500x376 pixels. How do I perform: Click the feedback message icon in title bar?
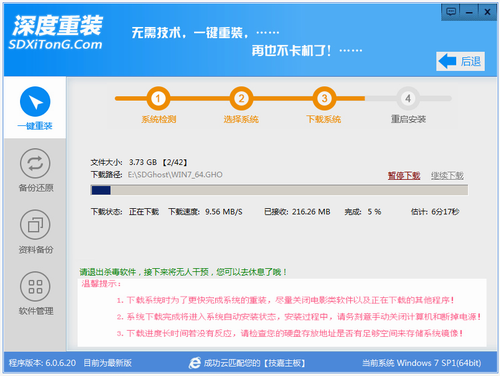tap(451, 12)
